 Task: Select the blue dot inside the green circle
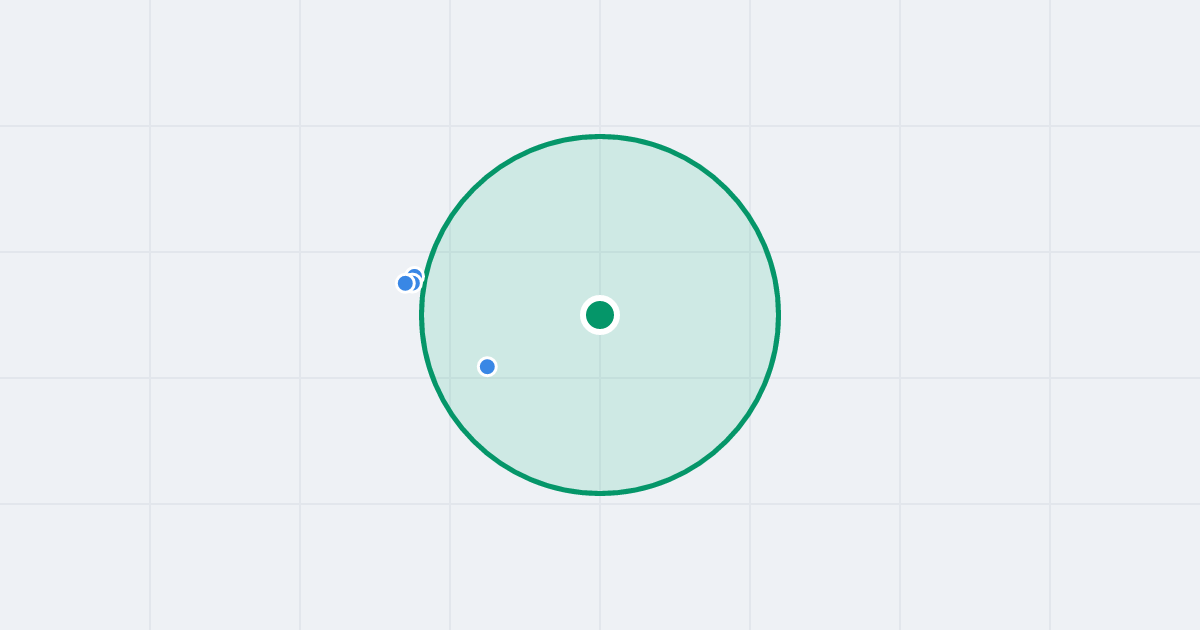click(x=487, y=367)
